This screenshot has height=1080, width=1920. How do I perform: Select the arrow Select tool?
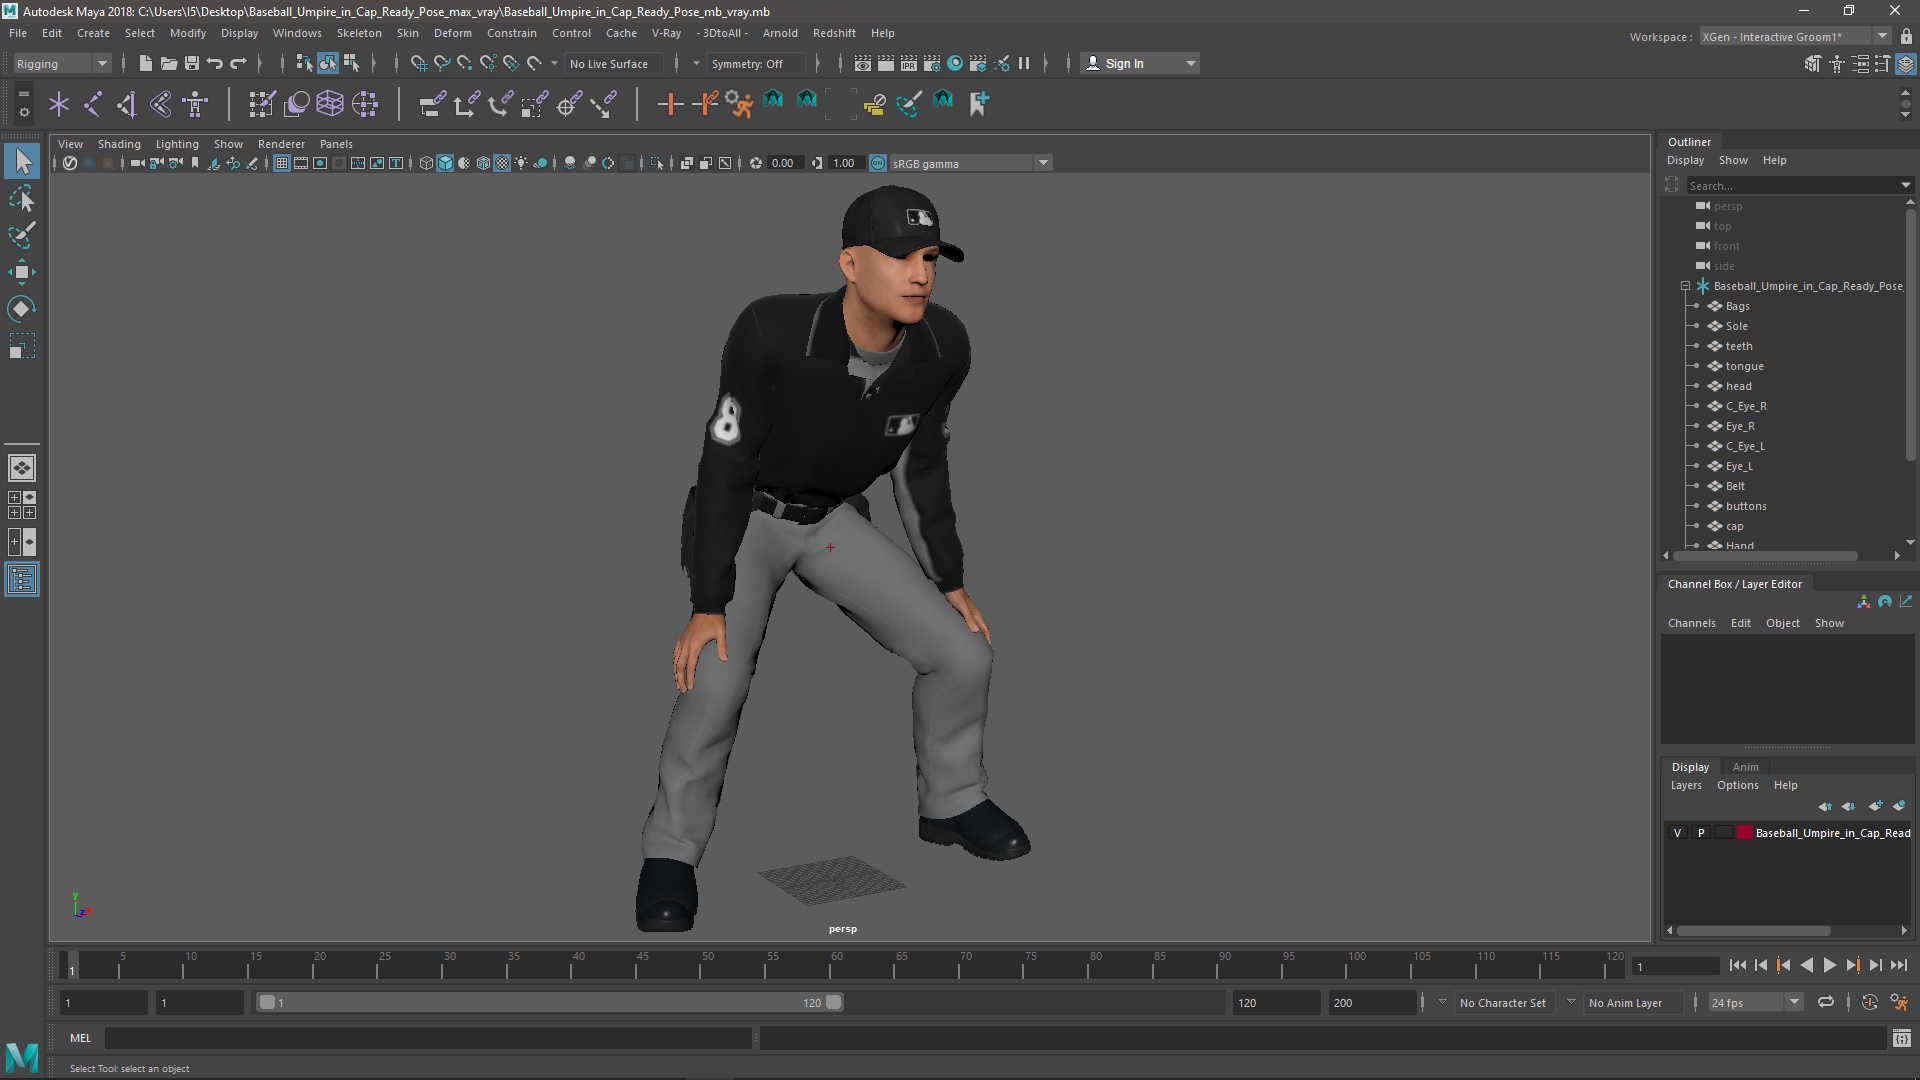[22, 161]
